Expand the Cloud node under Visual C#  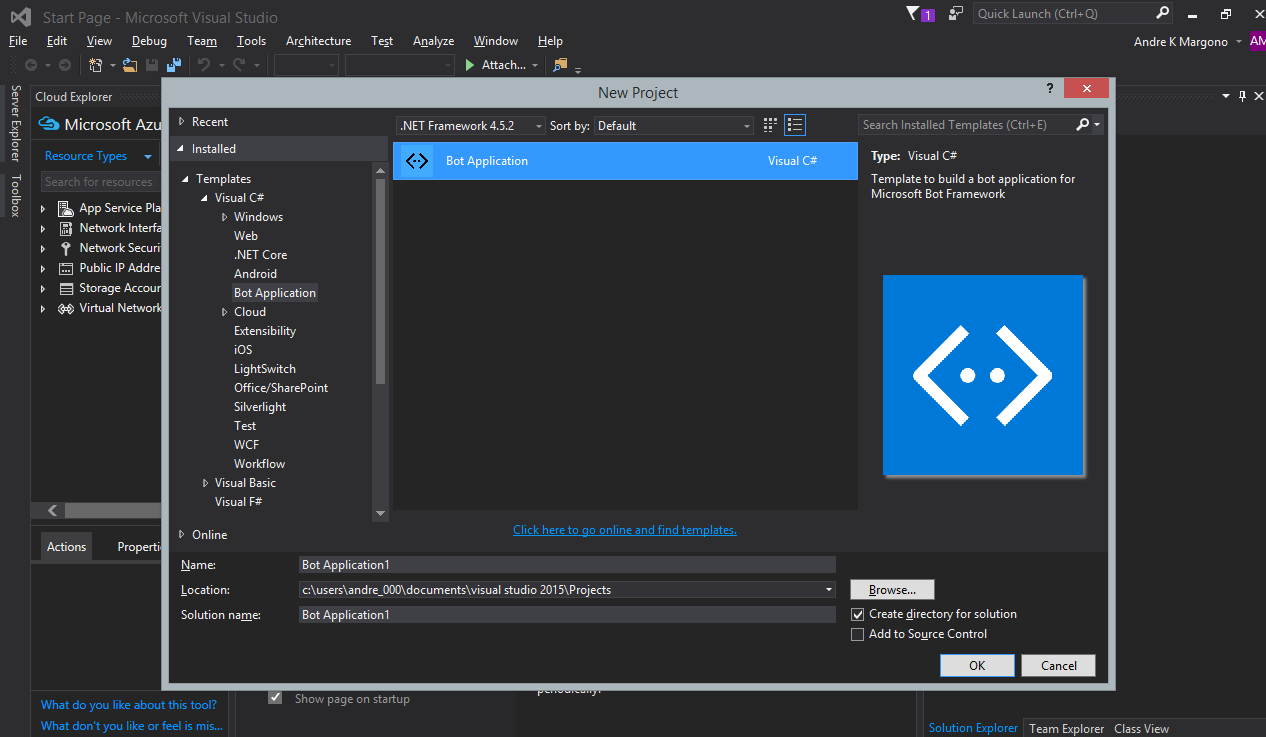coord(225,312)
